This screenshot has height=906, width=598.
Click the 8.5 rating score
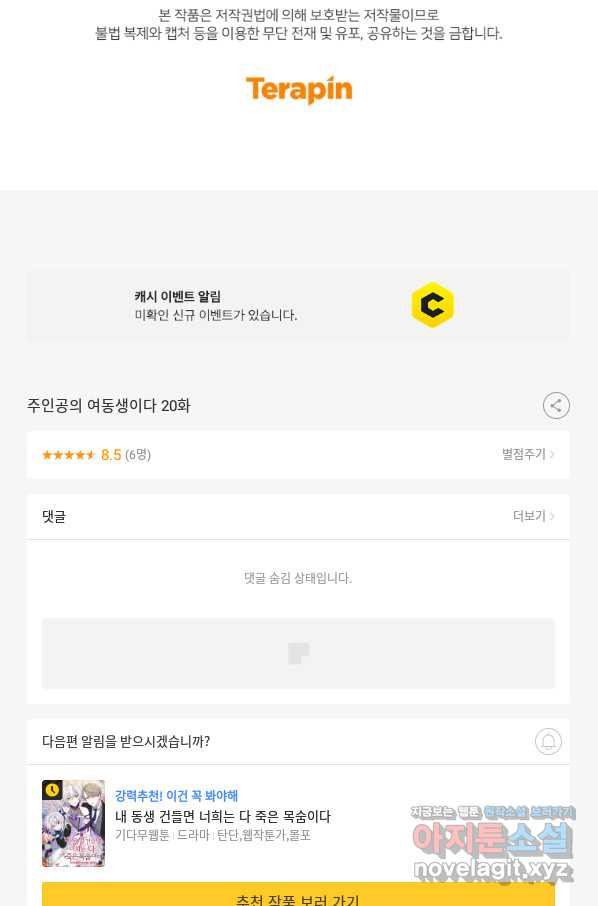pyautogui.click(x=111, y=455)
